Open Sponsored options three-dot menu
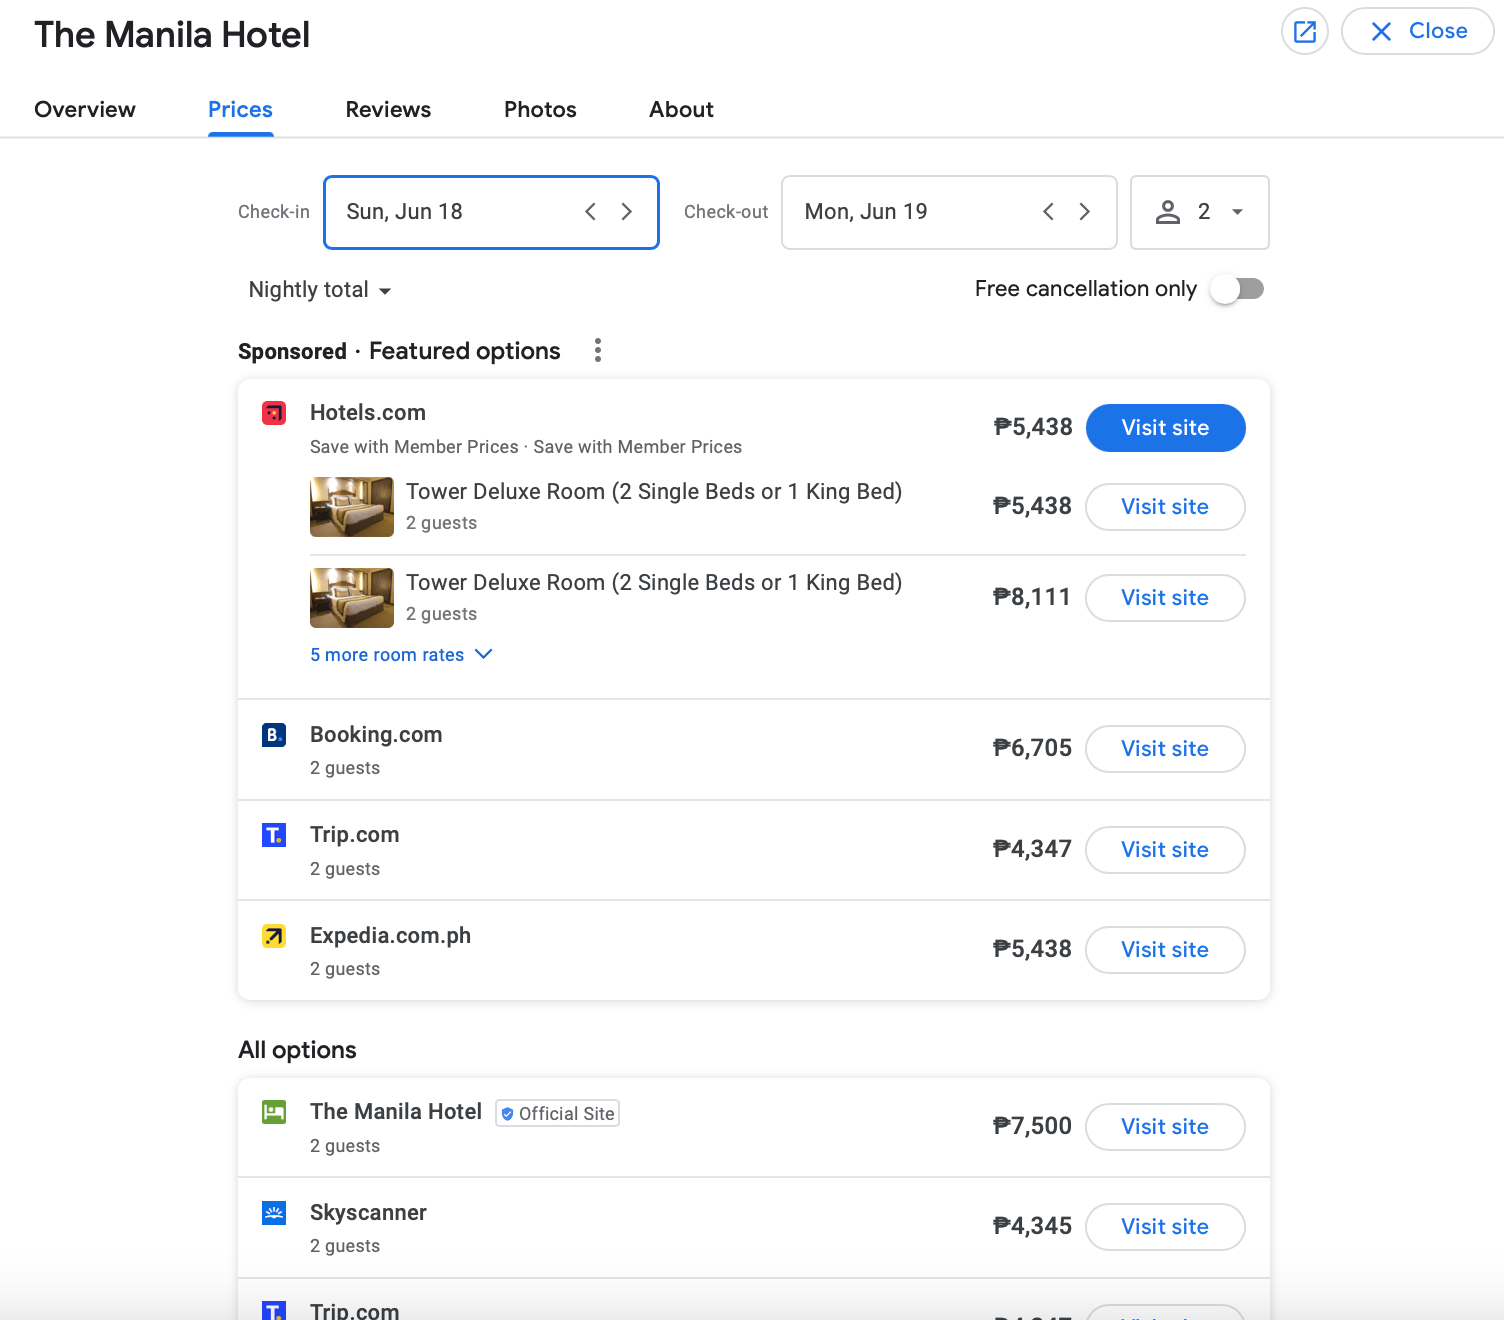Viewport: 1504px width, 1320px height. (x=598, y=350)
